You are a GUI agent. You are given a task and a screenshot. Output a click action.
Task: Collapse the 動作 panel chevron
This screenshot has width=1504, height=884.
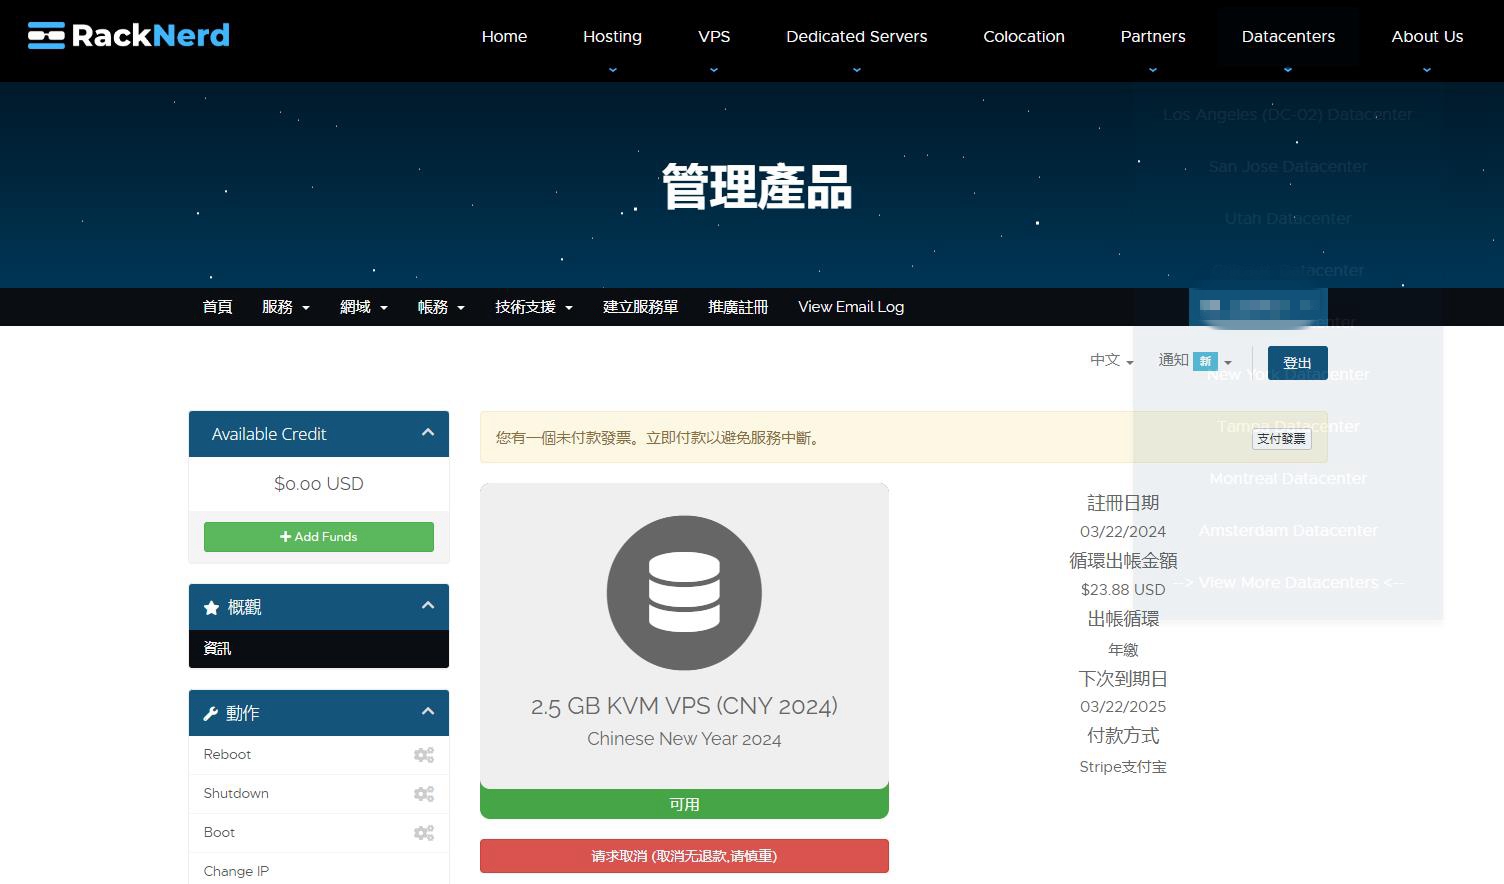(x=428, y=712)
